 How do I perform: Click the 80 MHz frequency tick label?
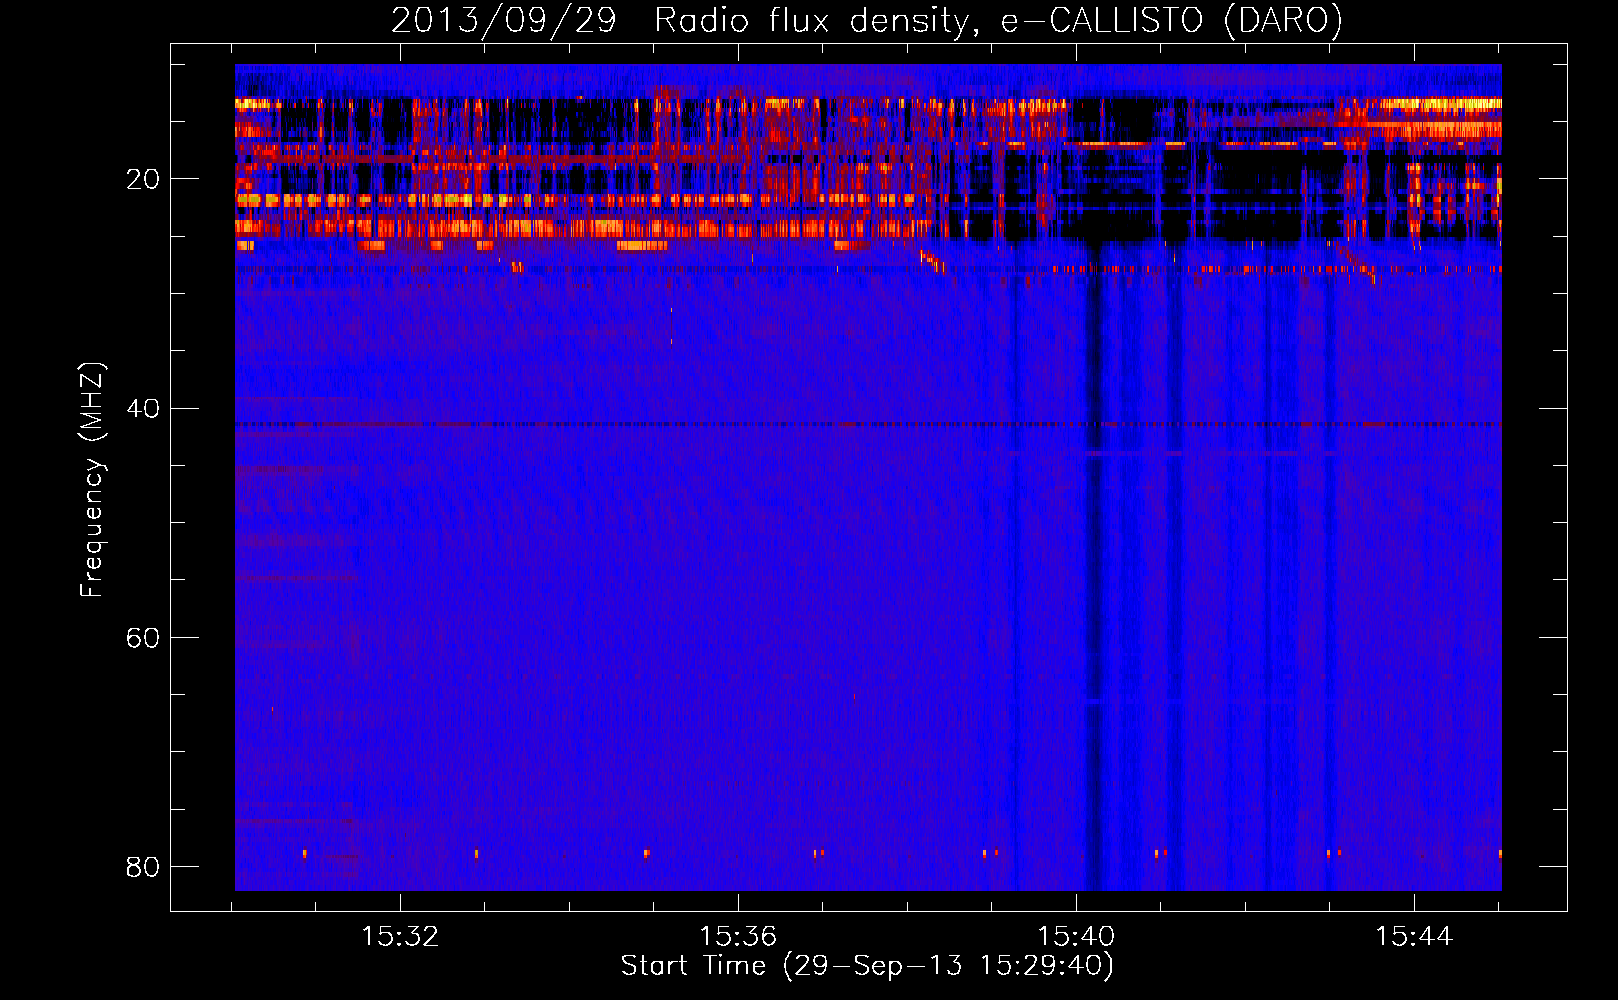pos(143,866)
